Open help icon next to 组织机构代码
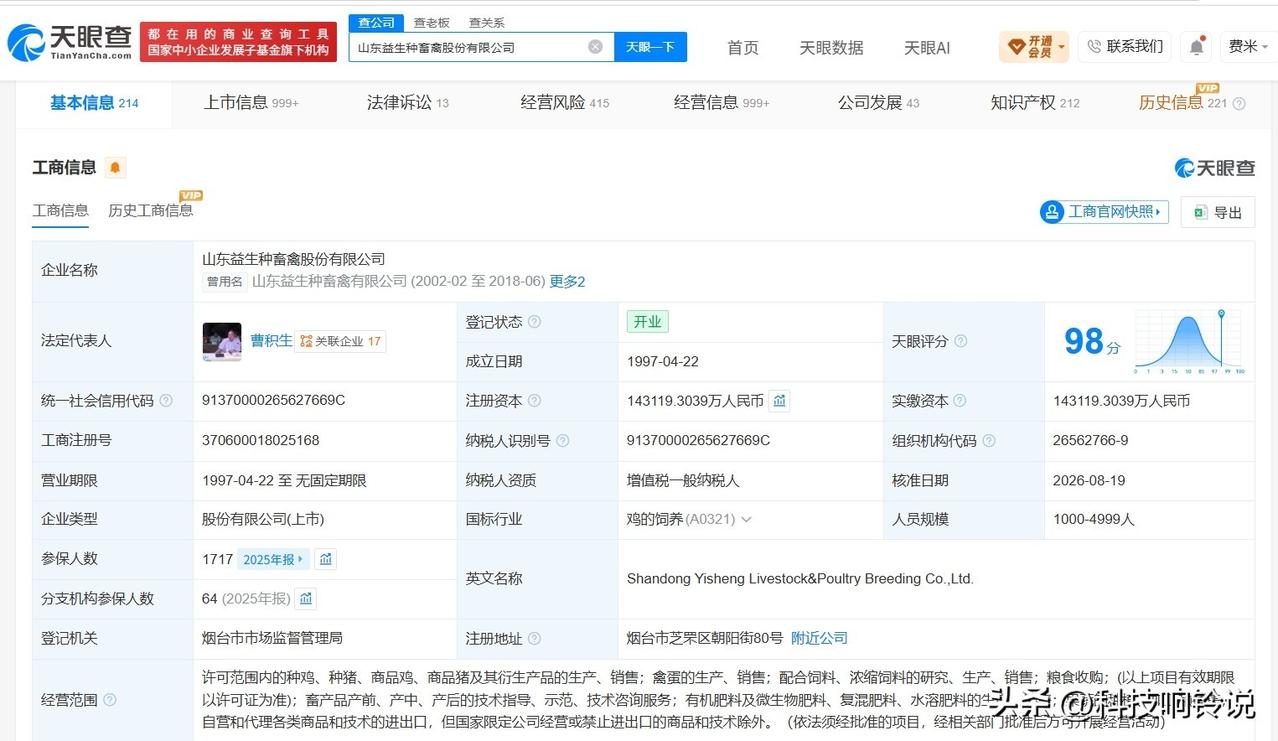1278x741 pixels. click(x=988, y=440)
